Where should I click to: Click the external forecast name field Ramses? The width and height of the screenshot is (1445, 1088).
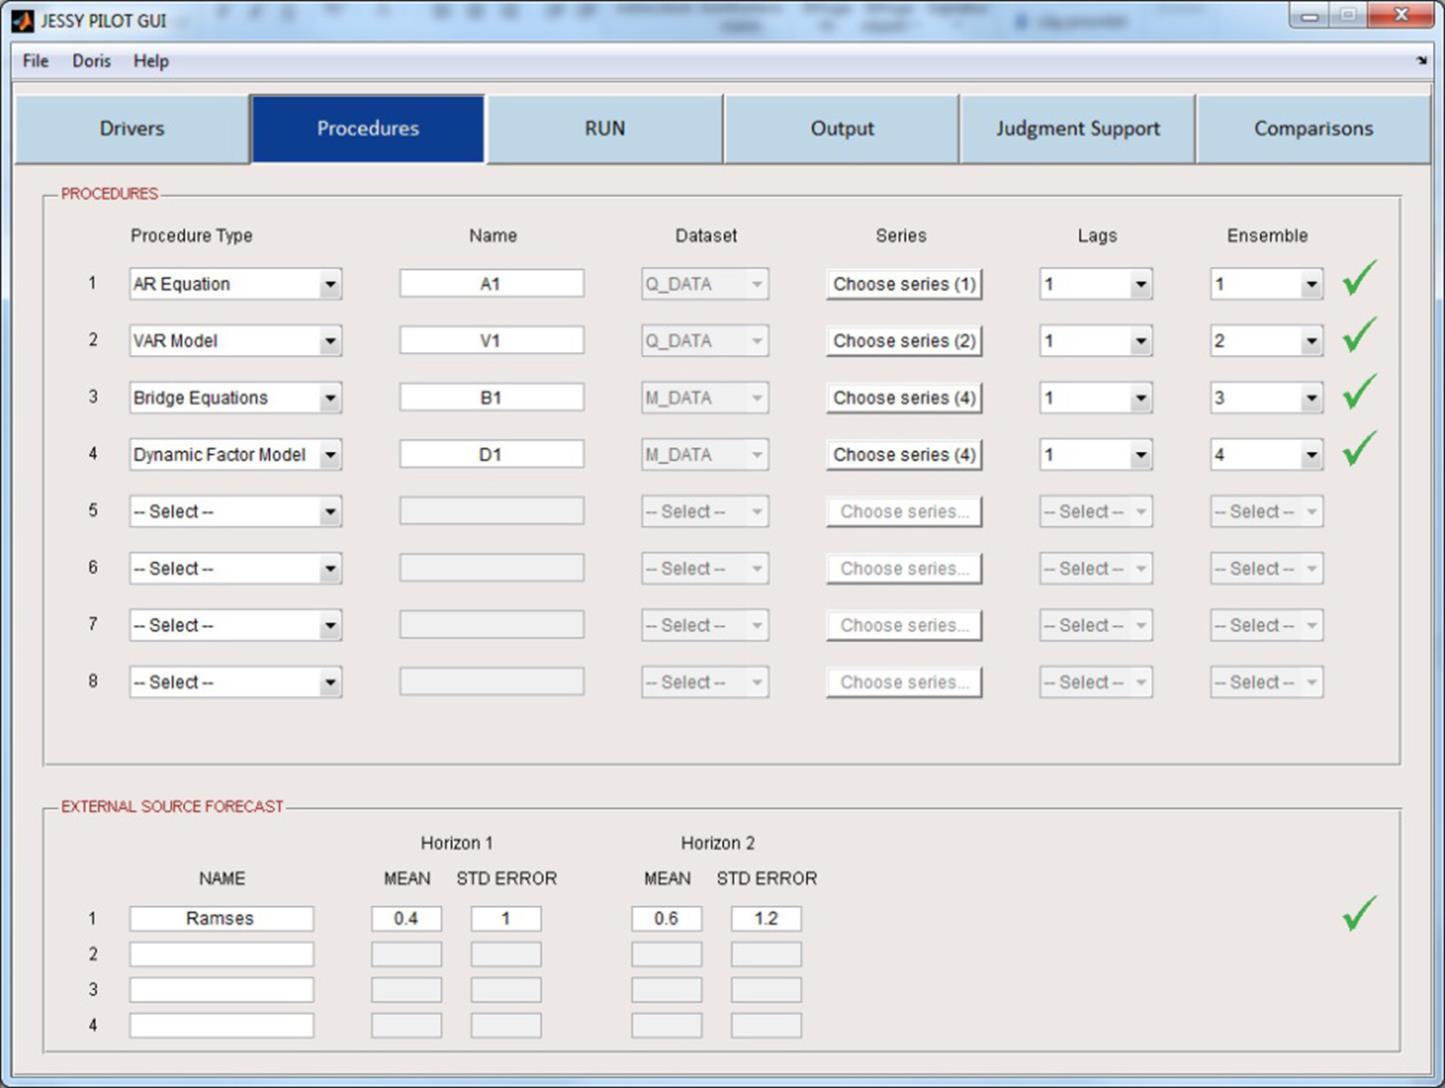tap(221, 918)
